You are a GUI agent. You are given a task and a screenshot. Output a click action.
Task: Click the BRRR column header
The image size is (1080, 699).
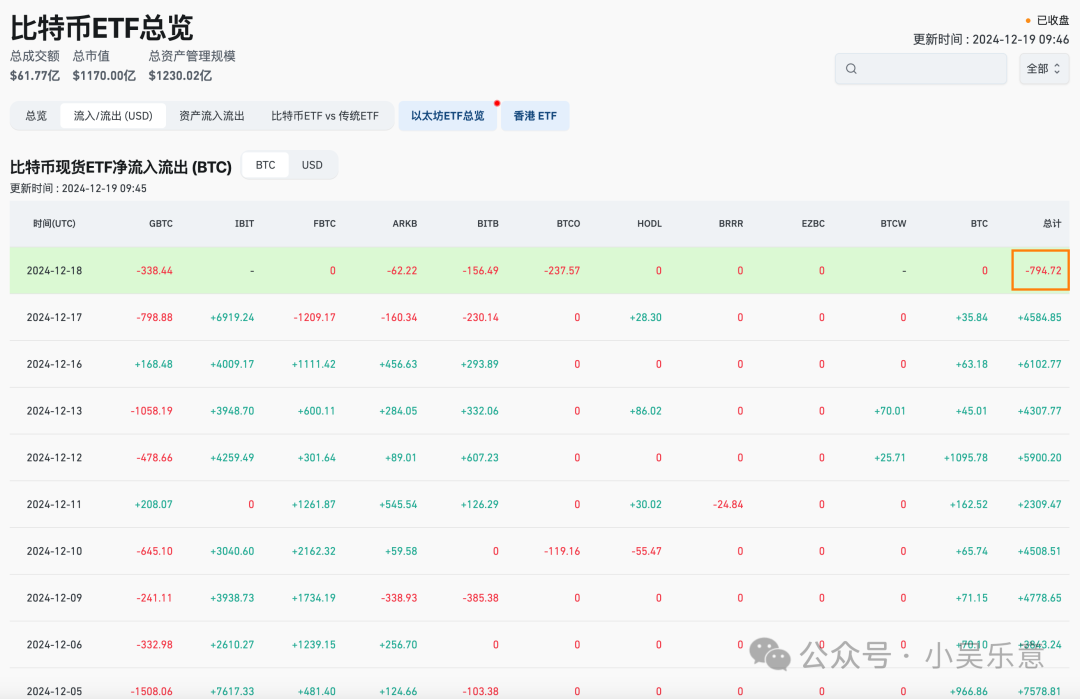731,224
